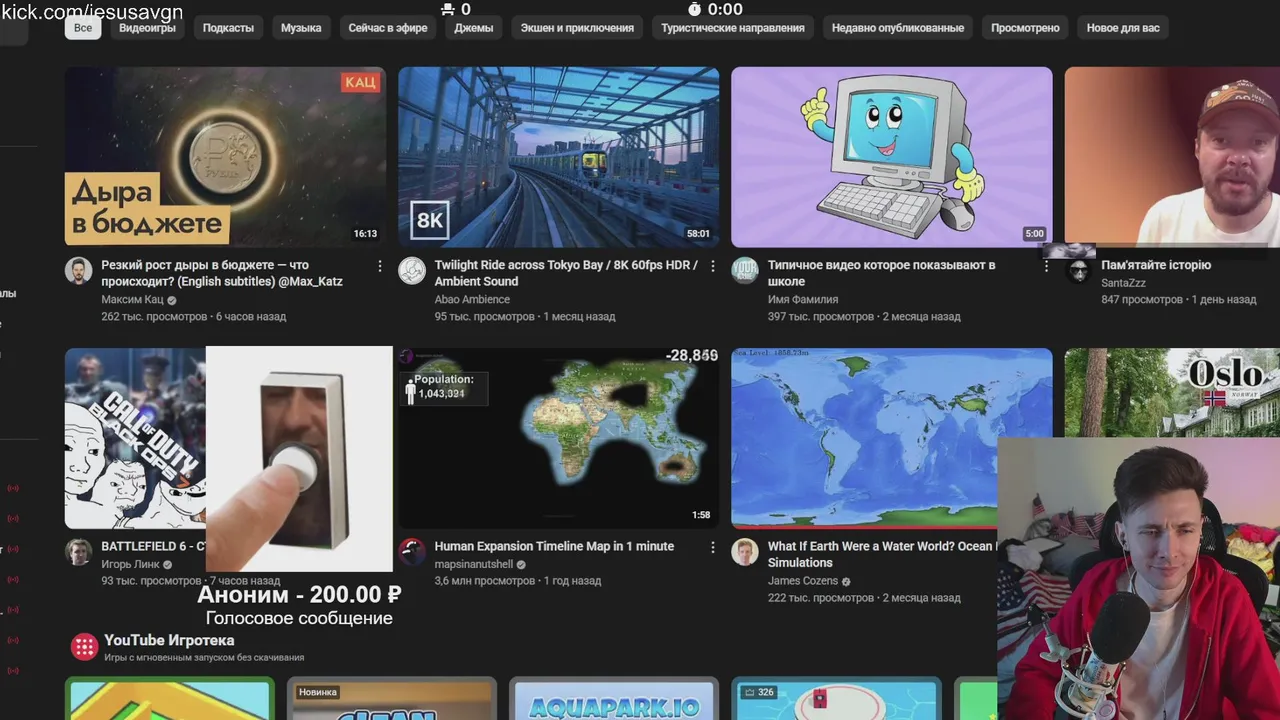Go to channel name 'Имя Фамилия'

coord(803,299)
